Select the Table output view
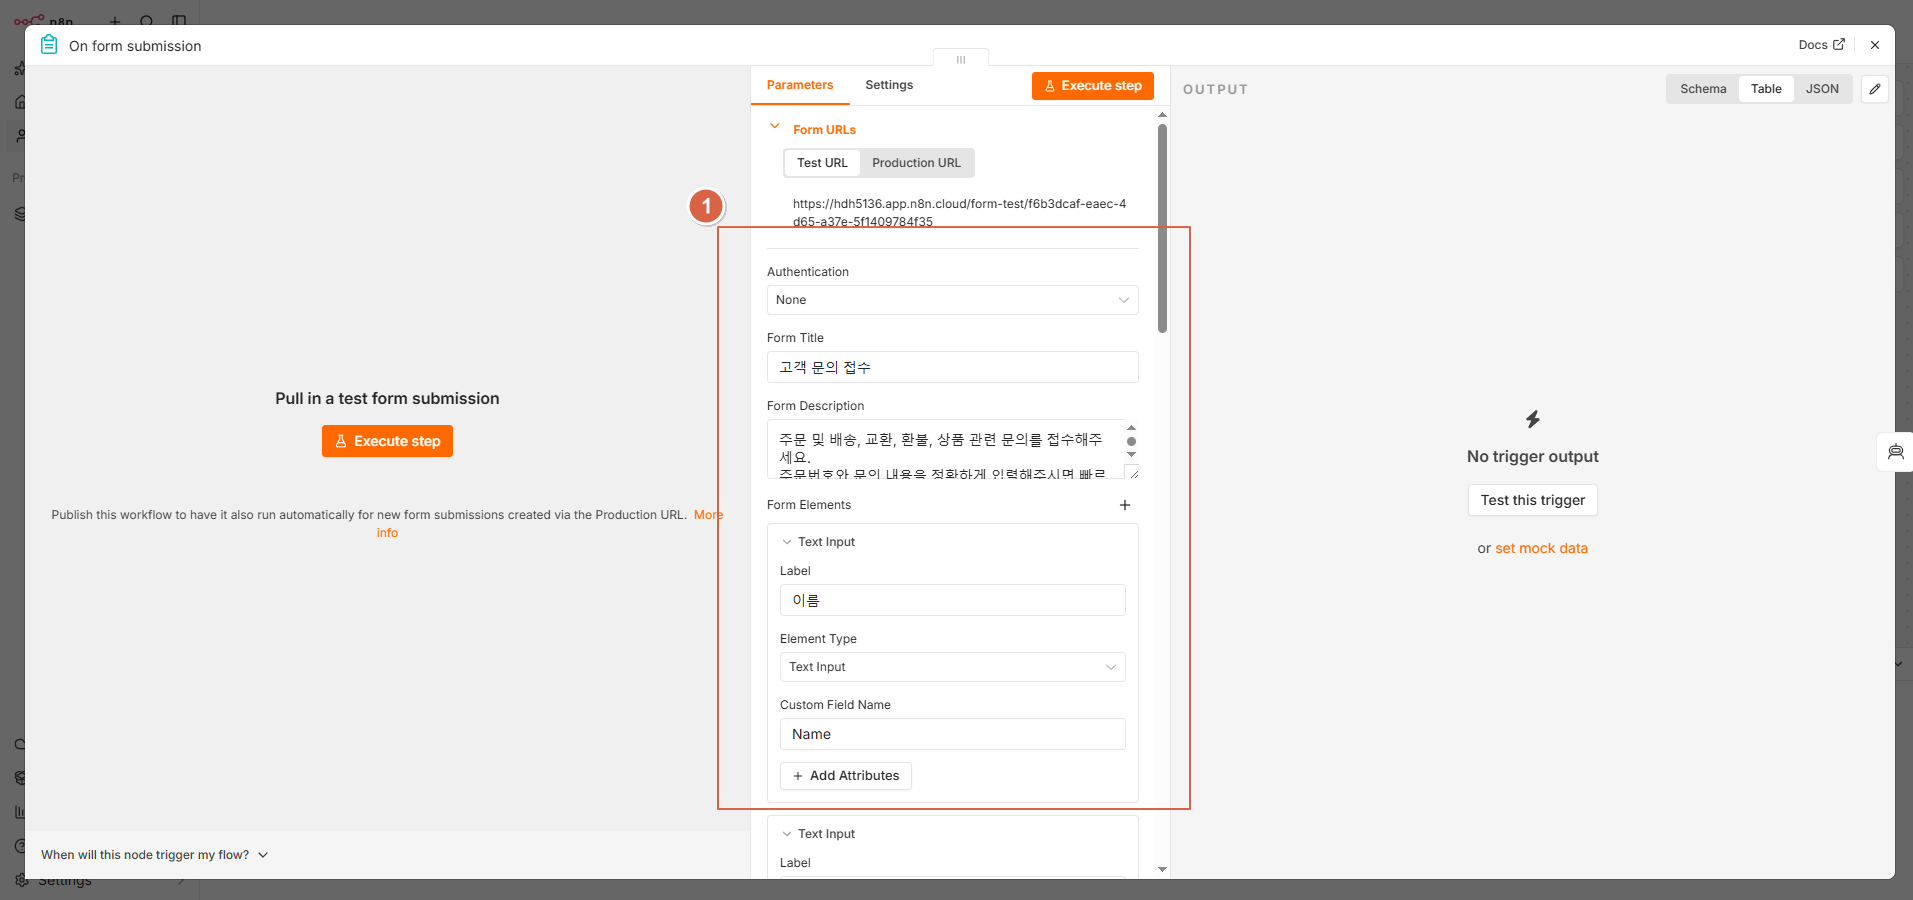Screen dimensions: 1913x900 pos(1766,89)
